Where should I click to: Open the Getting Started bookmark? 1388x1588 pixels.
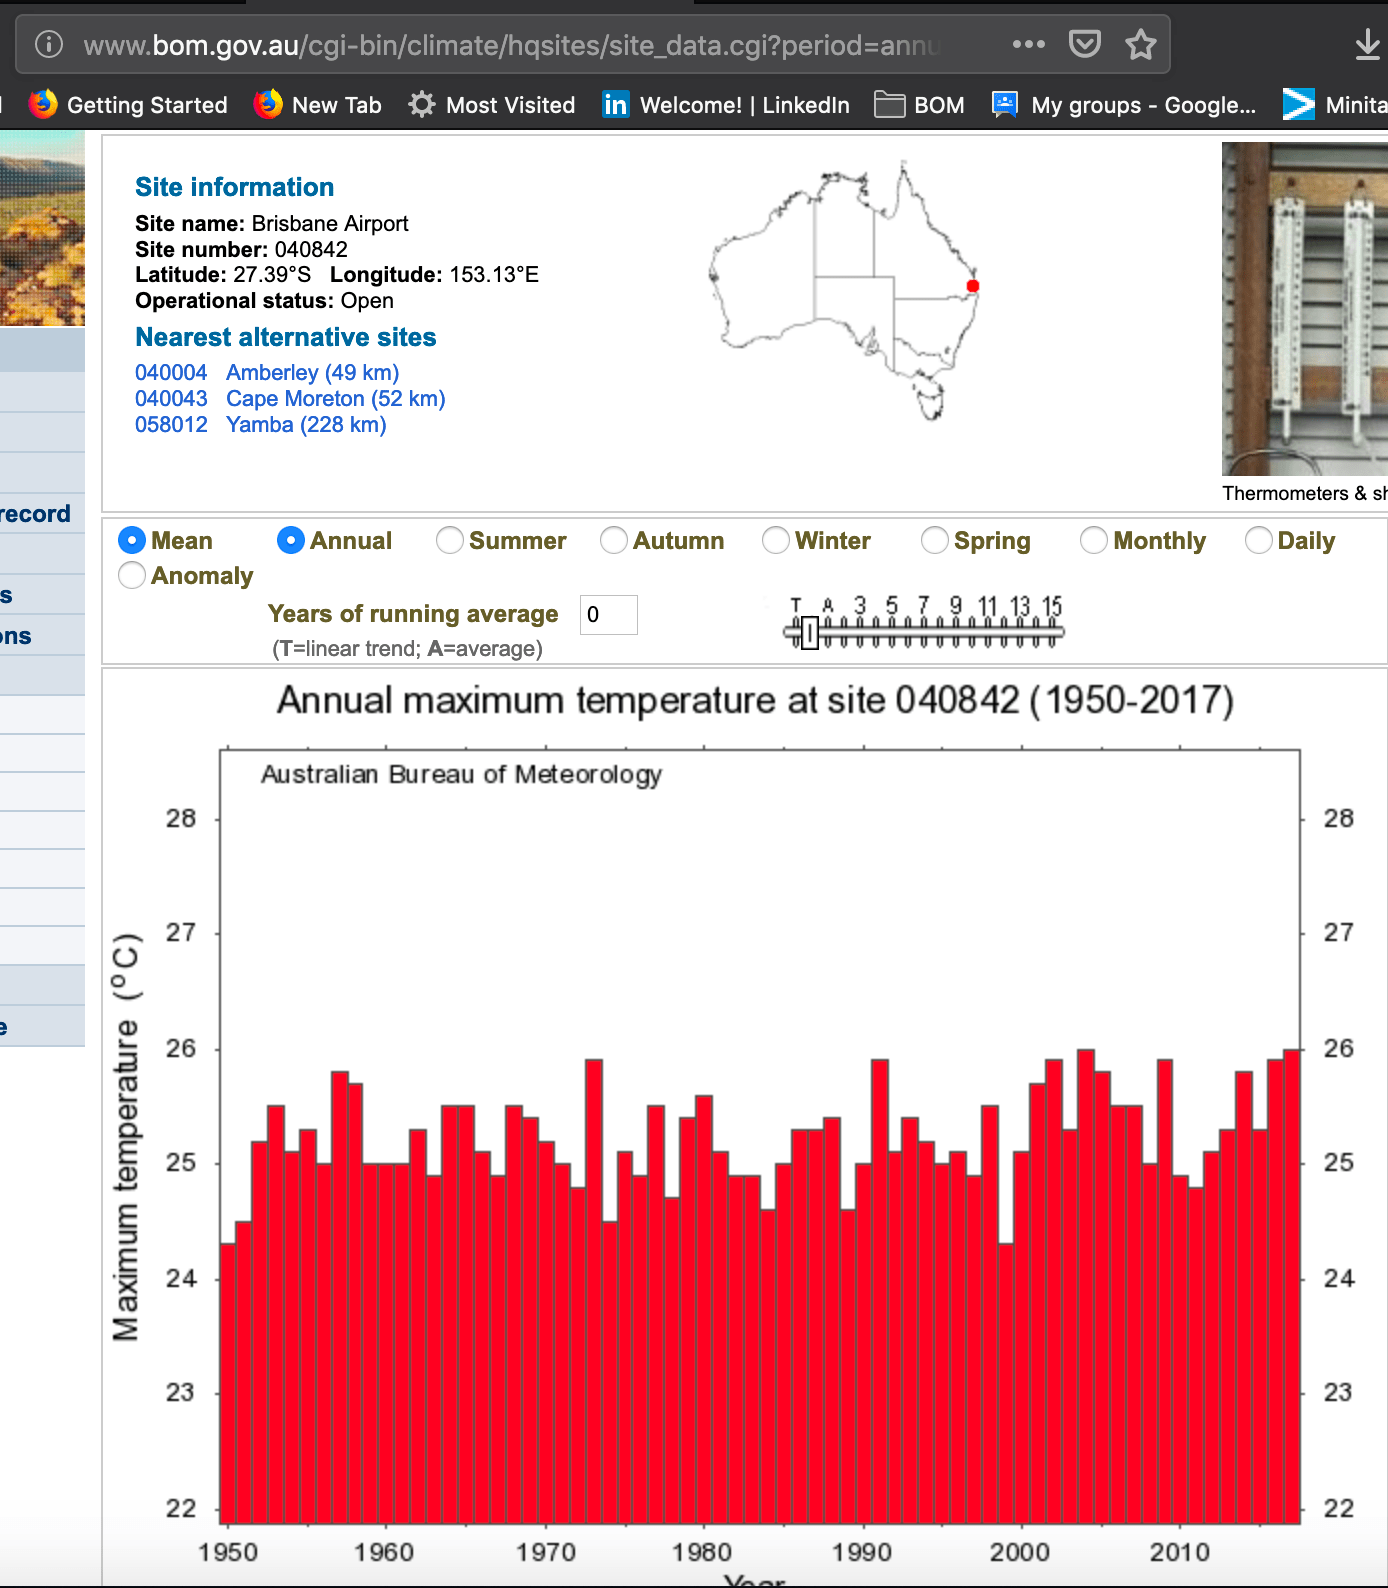129,105
